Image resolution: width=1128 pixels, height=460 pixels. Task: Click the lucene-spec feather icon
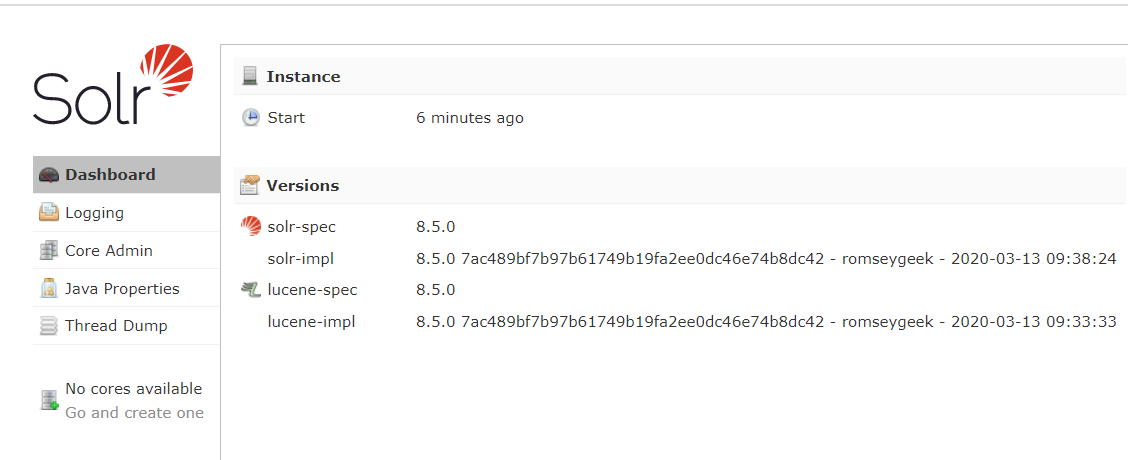250,289
